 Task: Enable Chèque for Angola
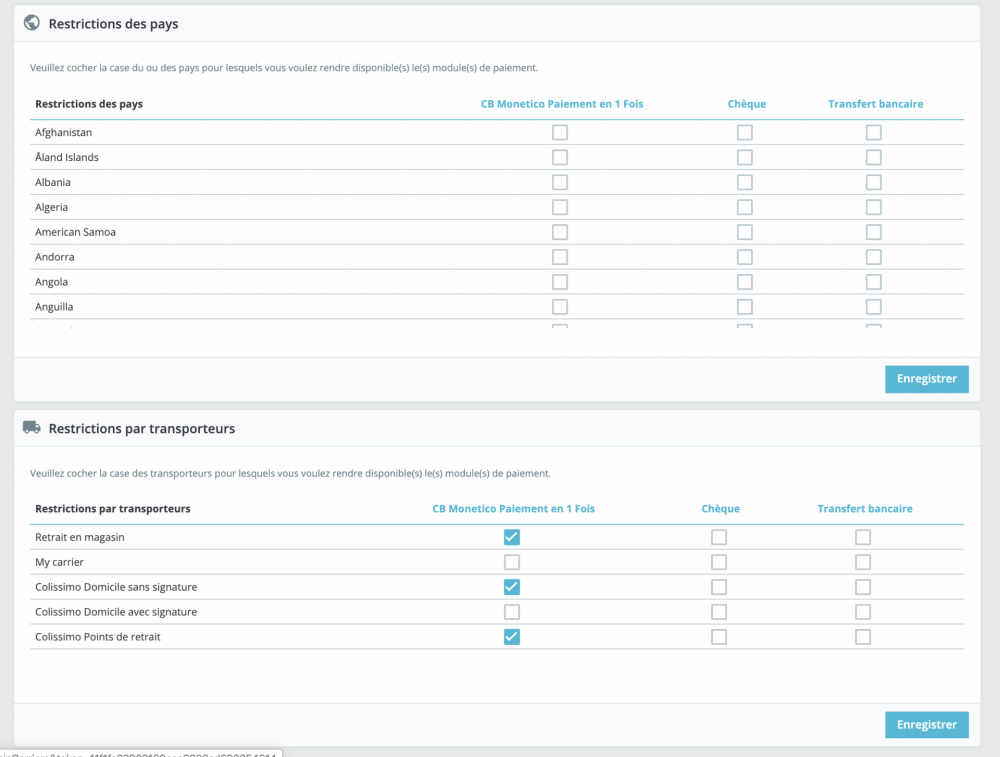745,282
